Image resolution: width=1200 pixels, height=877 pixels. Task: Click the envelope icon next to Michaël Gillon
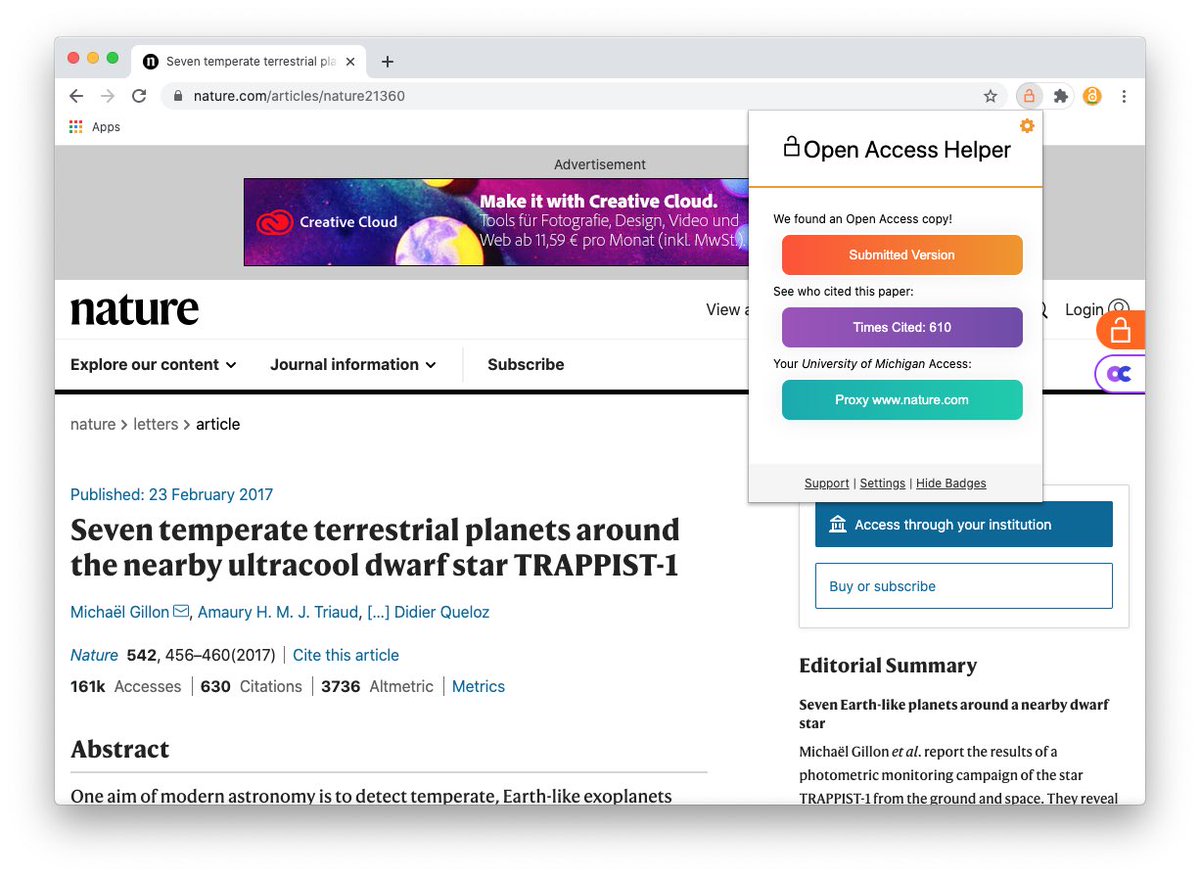tap(181, 612)
